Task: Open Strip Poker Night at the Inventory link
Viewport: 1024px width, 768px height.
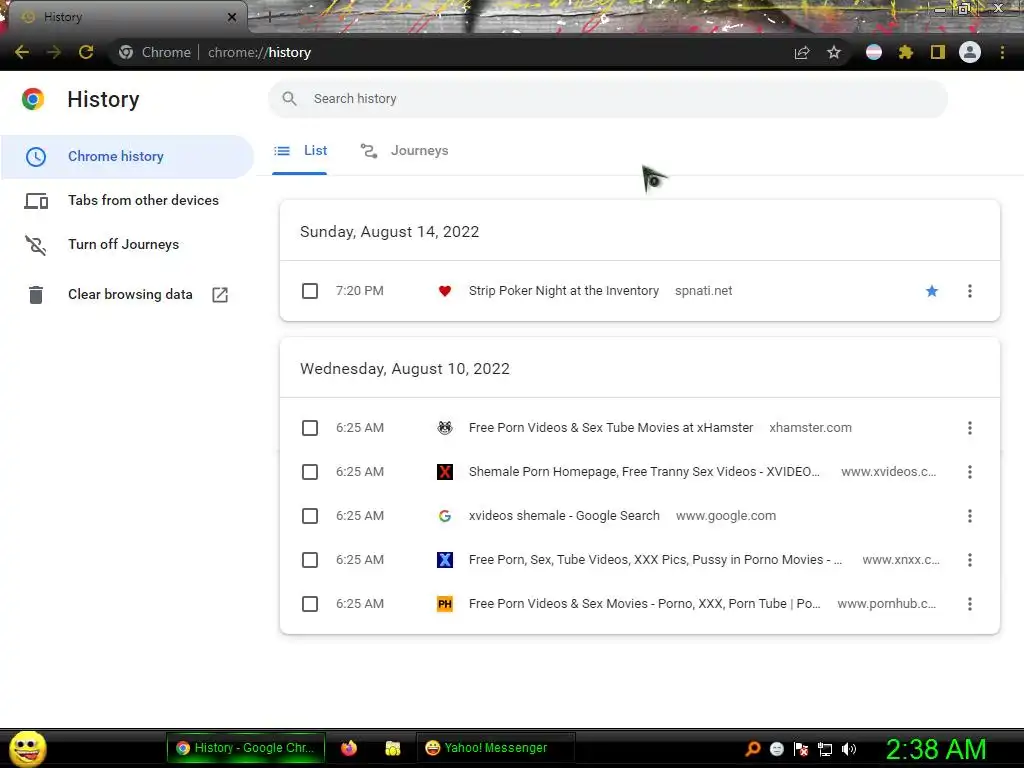Action: 564,291
